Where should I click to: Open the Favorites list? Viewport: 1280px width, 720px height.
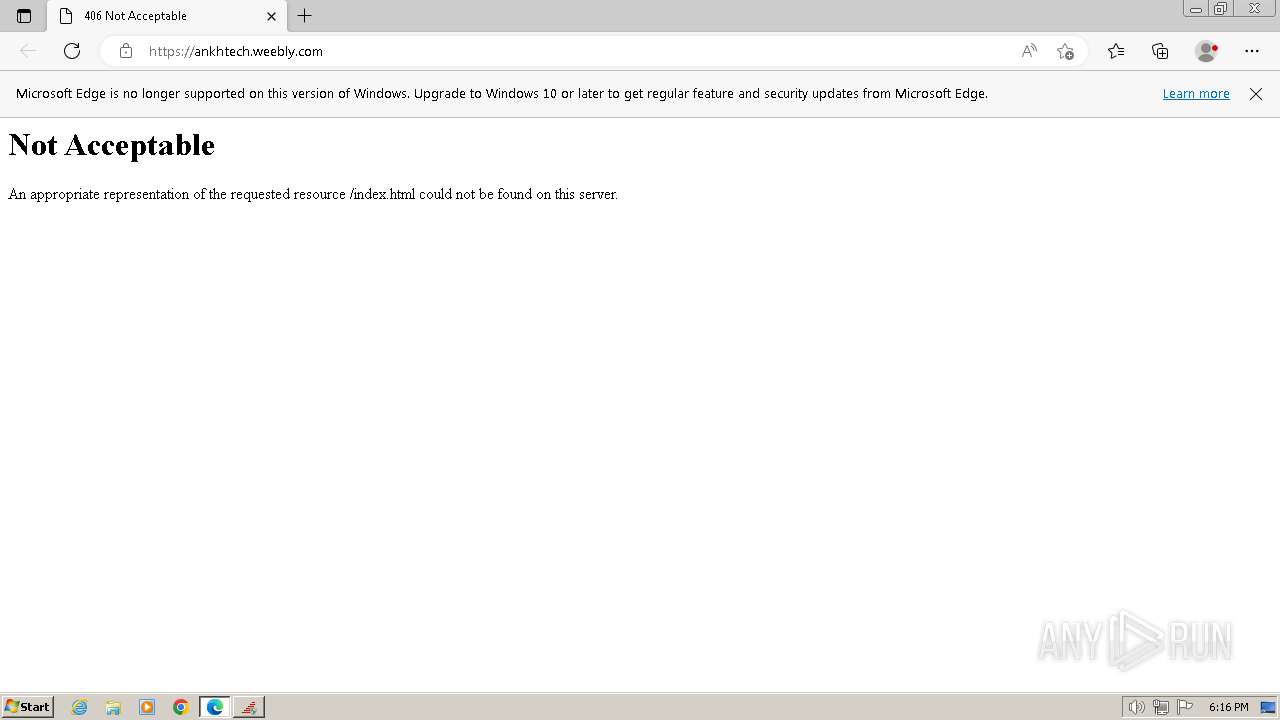tap(1116, 51)
